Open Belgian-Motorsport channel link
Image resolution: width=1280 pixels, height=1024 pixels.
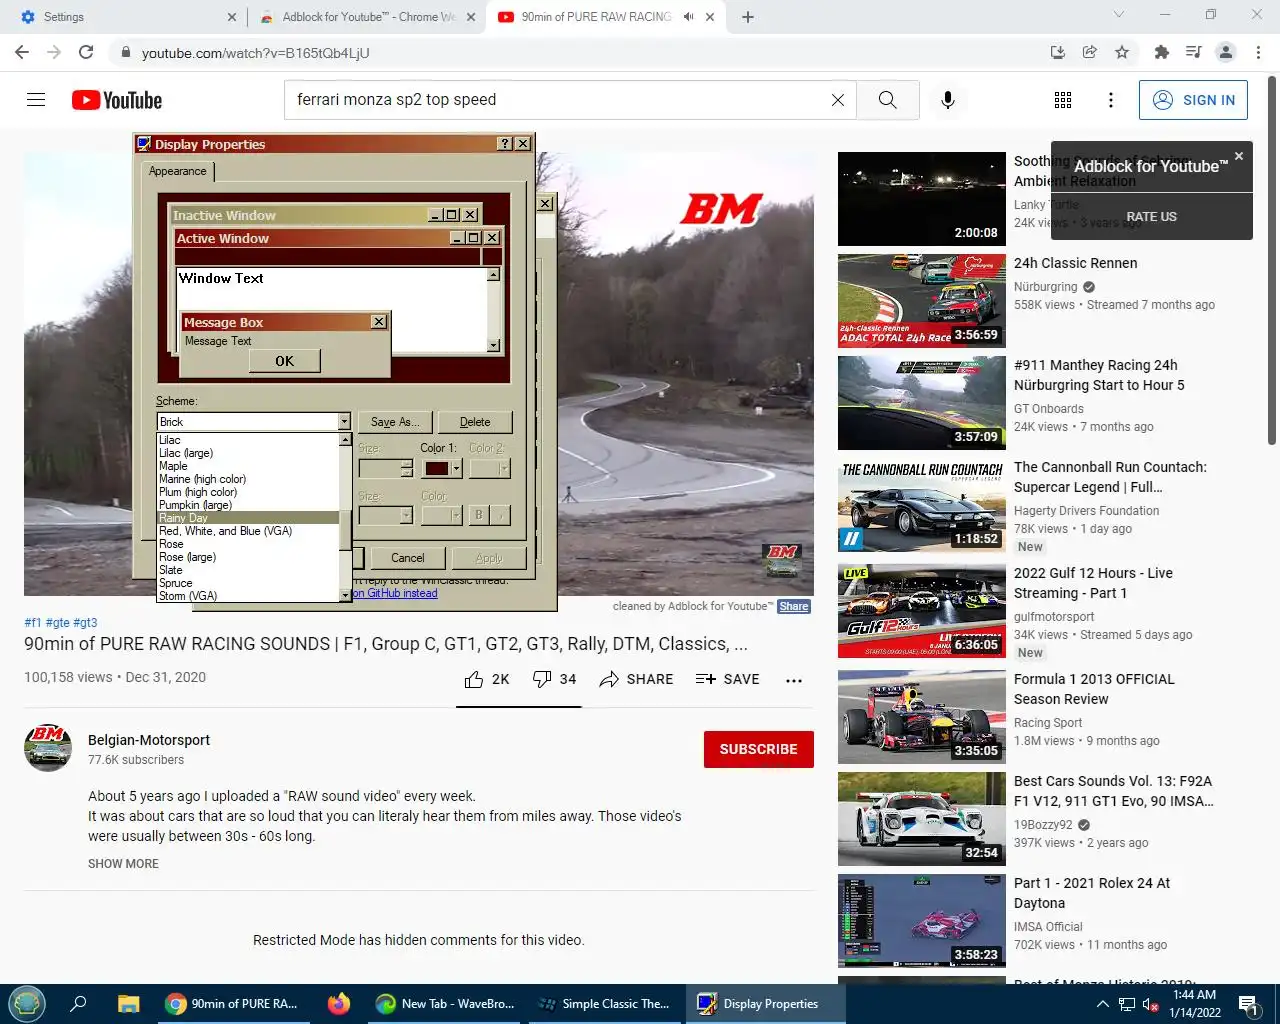(x=149, y=740)
